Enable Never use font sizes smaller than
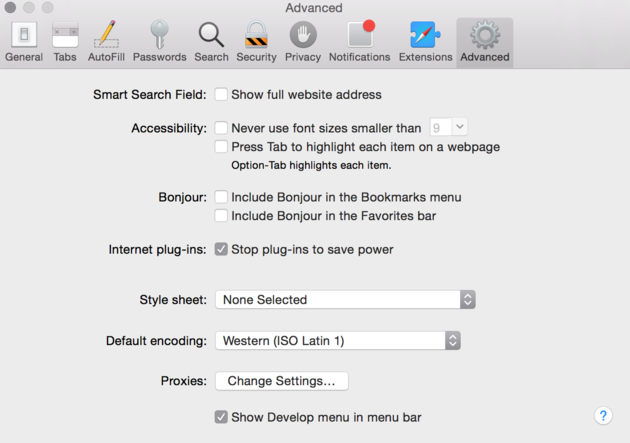Image resolution: width=630 pixels, height=443 pixels. pyautogui.click(x=221, y=128)
